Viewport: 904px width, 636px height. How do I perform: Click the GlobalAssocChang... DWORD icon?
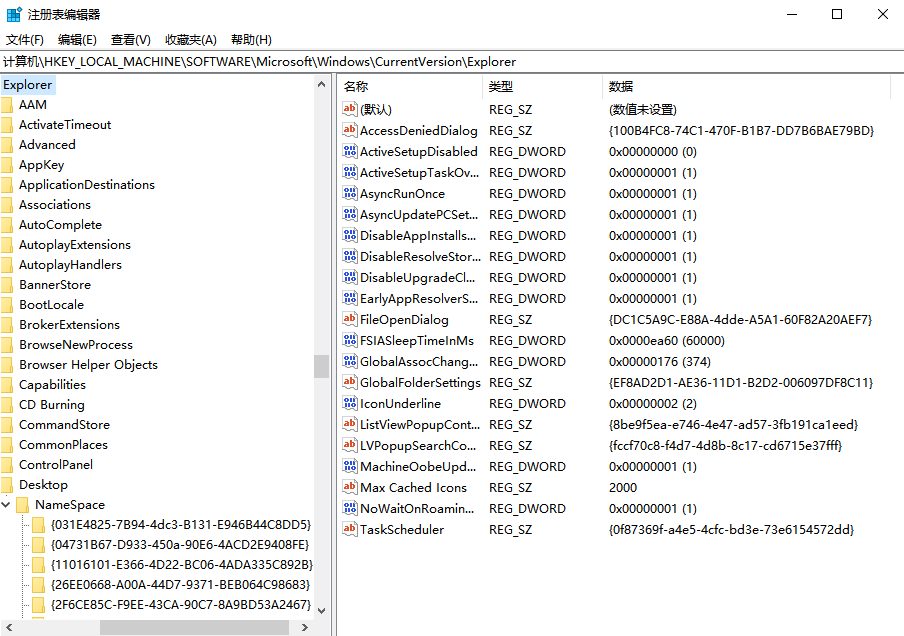[x=349, y=361]
